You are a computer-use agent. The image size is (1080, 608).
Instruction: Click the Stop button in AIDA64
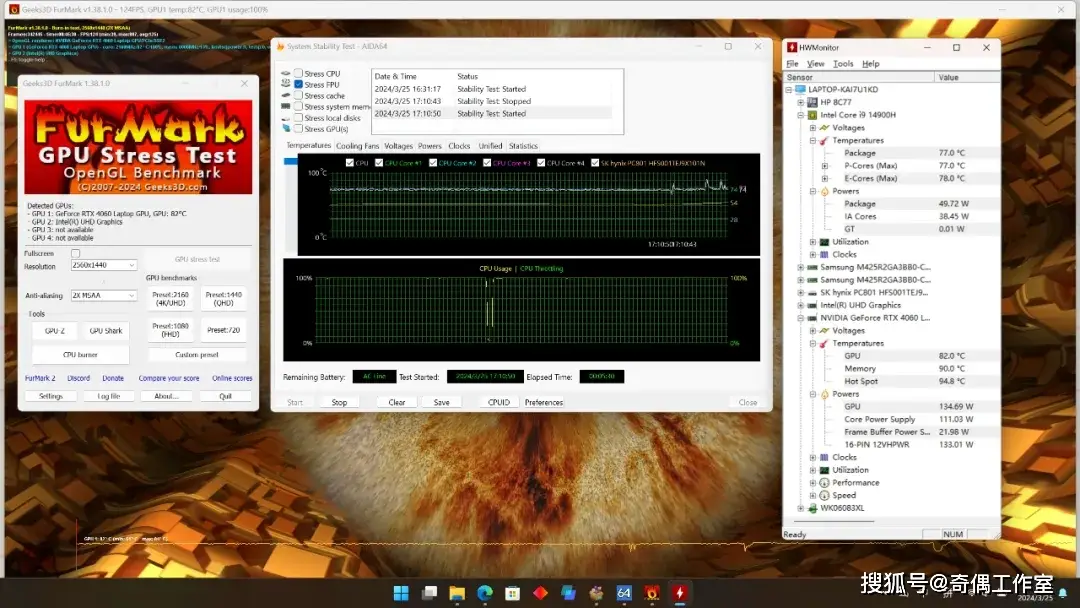pyautogui.click(x=339, y=402)
